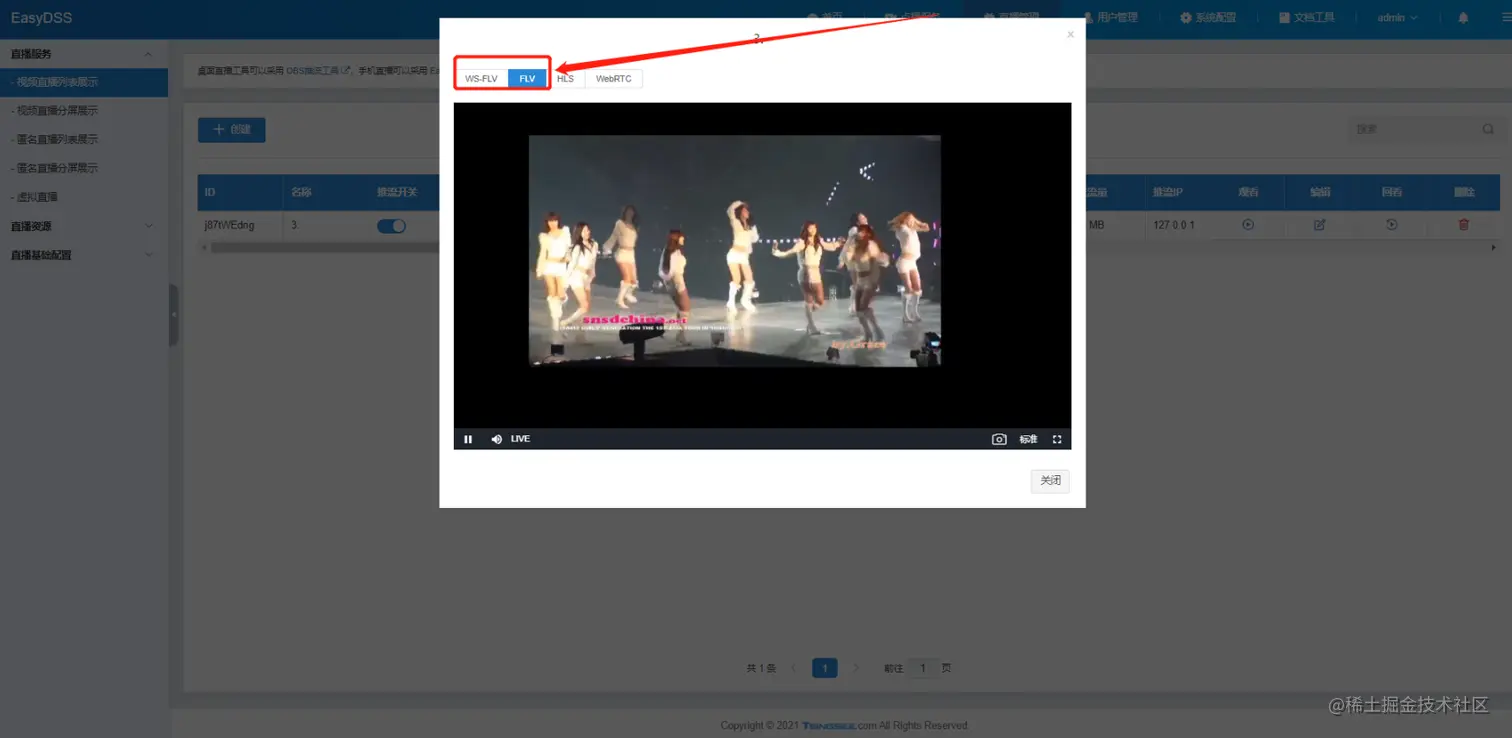Click the 推流IP column header
This screenshot has height=738, width=1512.
coord(1178,192)
